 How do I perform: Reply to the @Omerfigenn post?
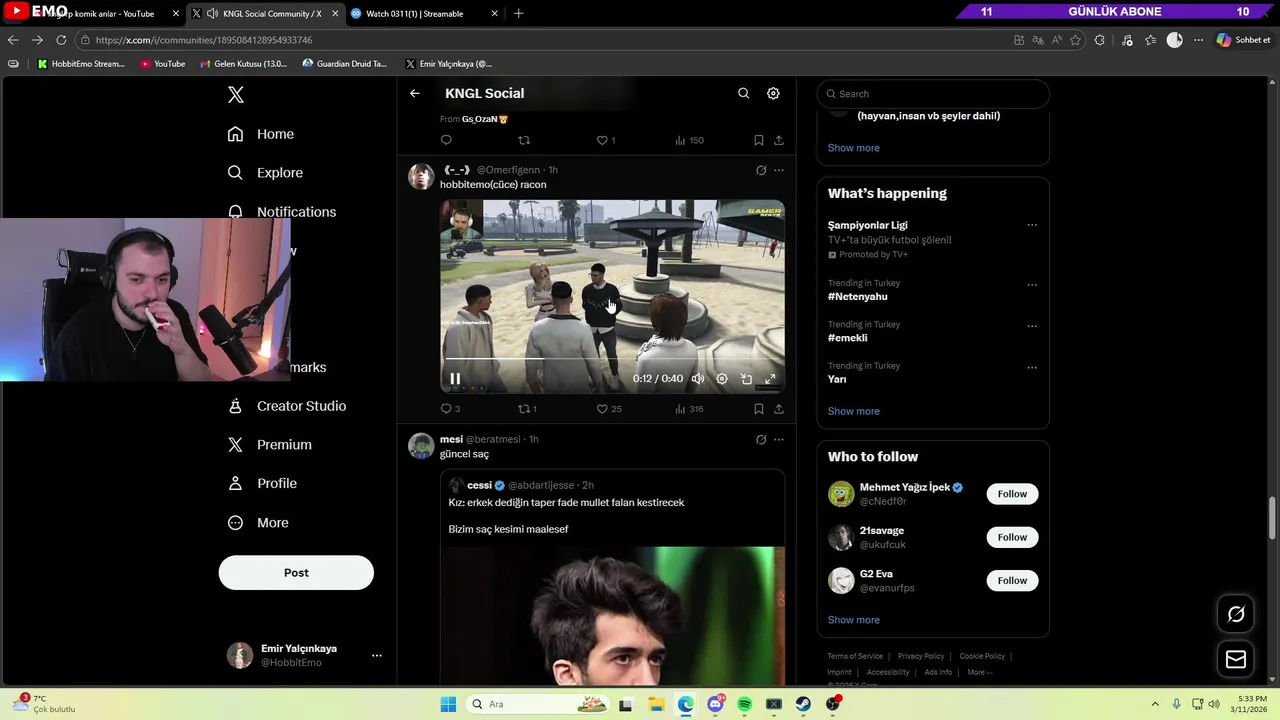(x=450, y=409)
